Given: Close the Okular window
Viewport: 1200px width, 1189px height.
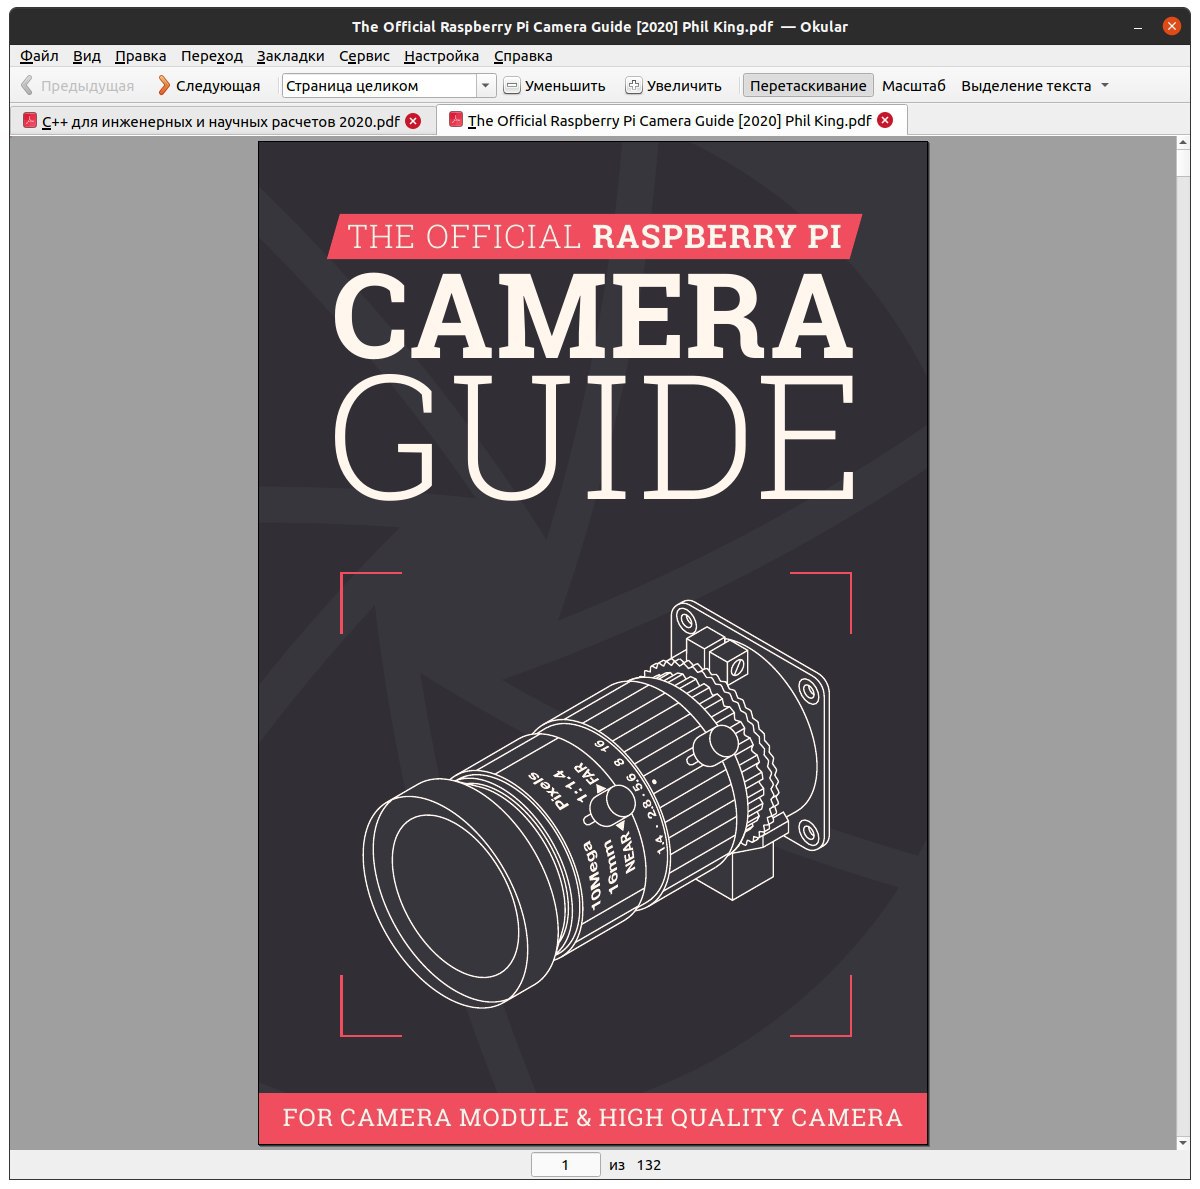Looking at the screenshot, I should [1172, 27].
